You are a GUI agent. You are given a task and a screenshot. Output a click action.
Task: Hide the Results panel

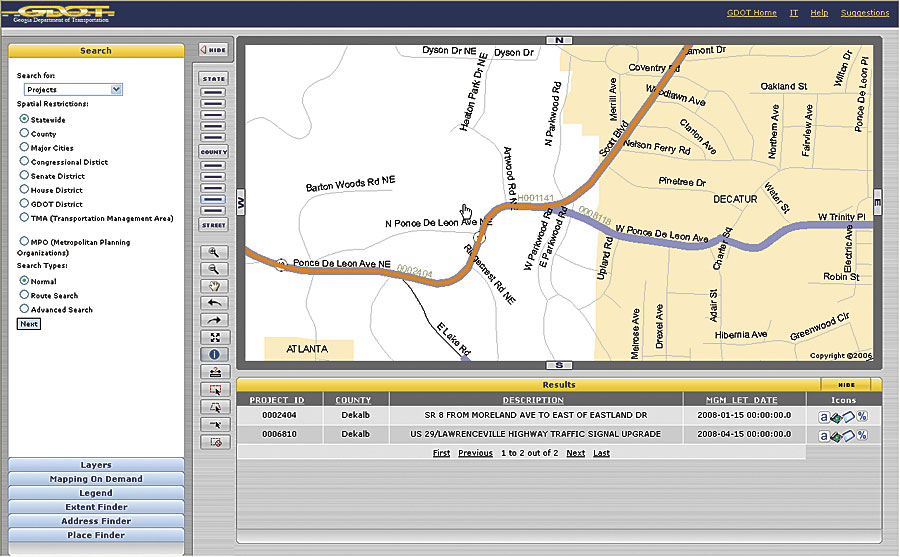pyautogui.click(x=846, y=385)
